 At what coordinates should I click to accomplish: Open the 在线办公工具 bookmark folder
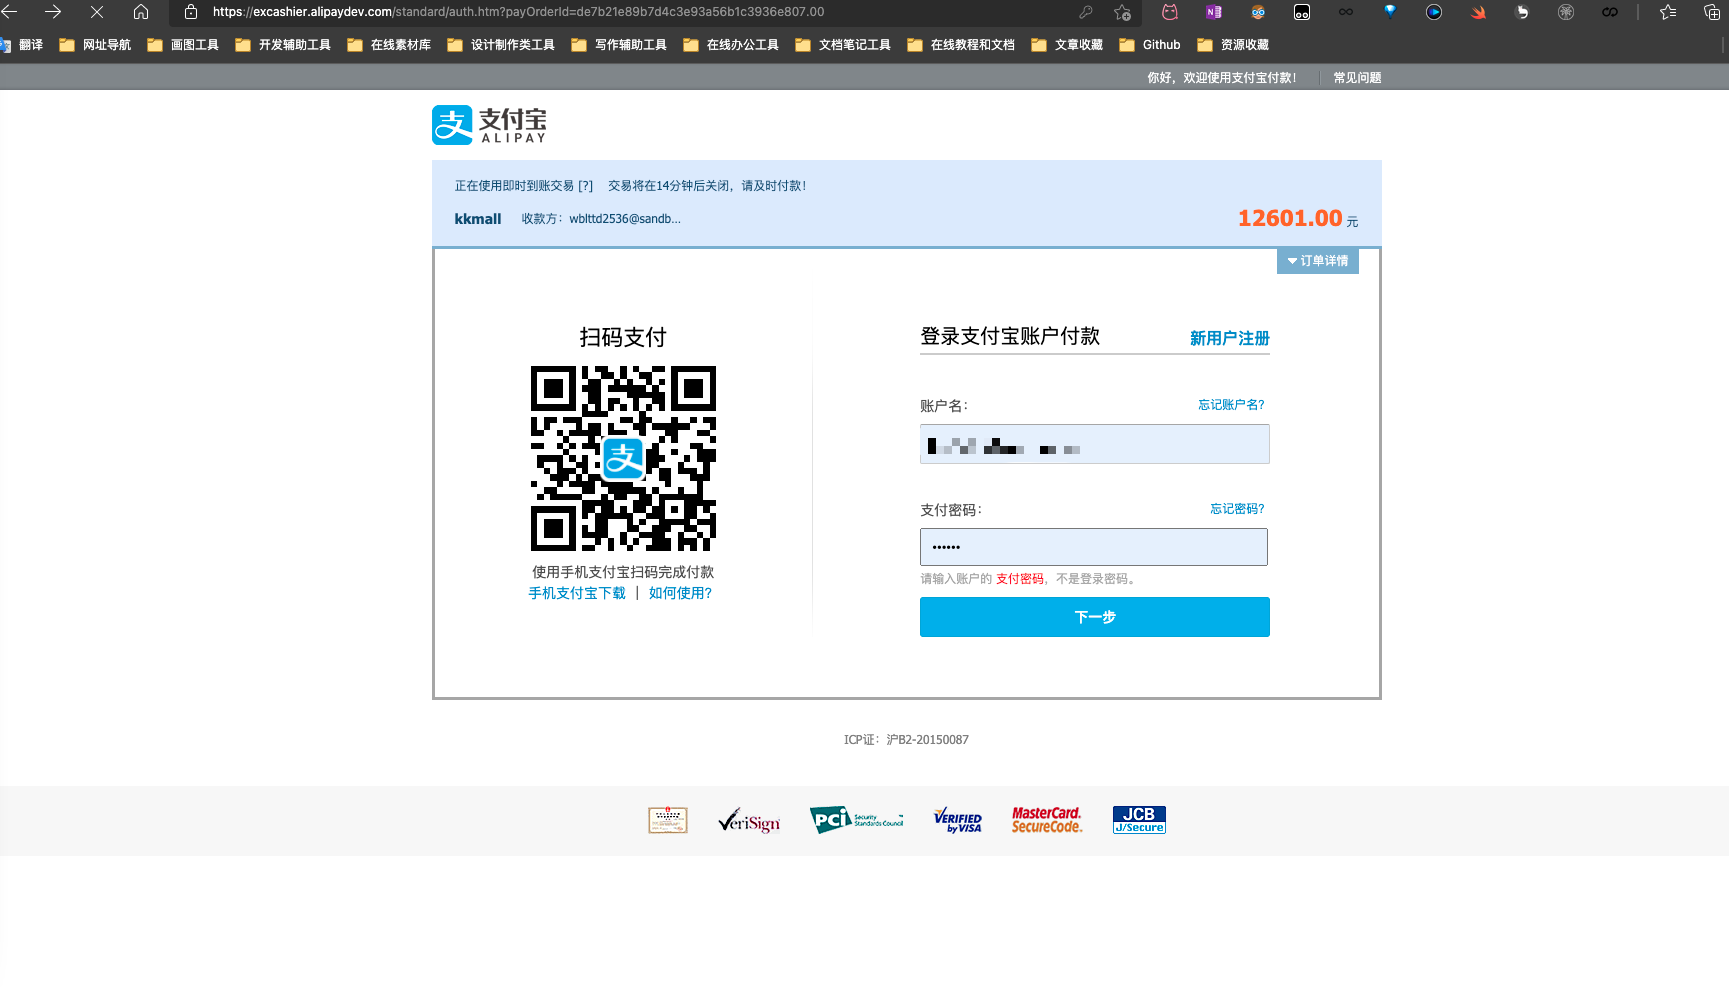coord(732,45)
